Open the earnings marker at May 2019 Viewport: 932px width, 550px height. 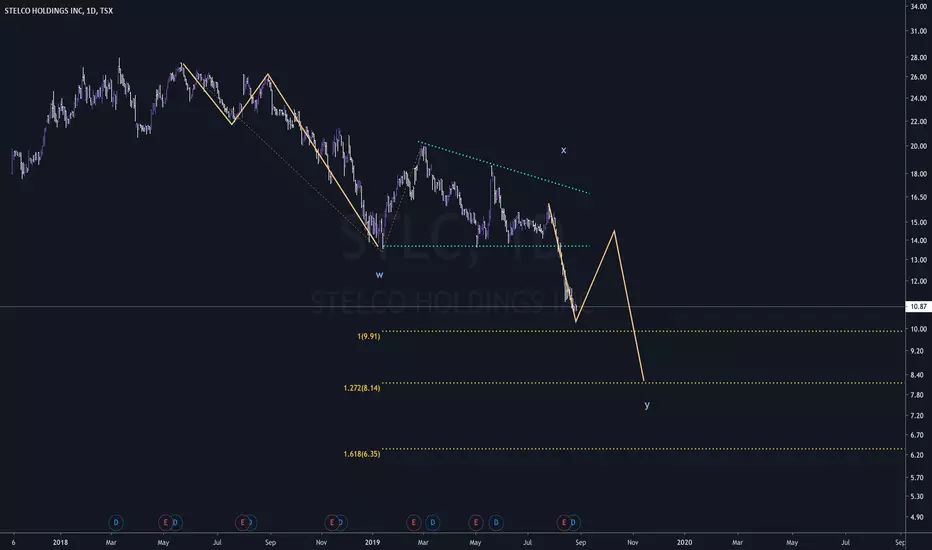pos(475,523)
